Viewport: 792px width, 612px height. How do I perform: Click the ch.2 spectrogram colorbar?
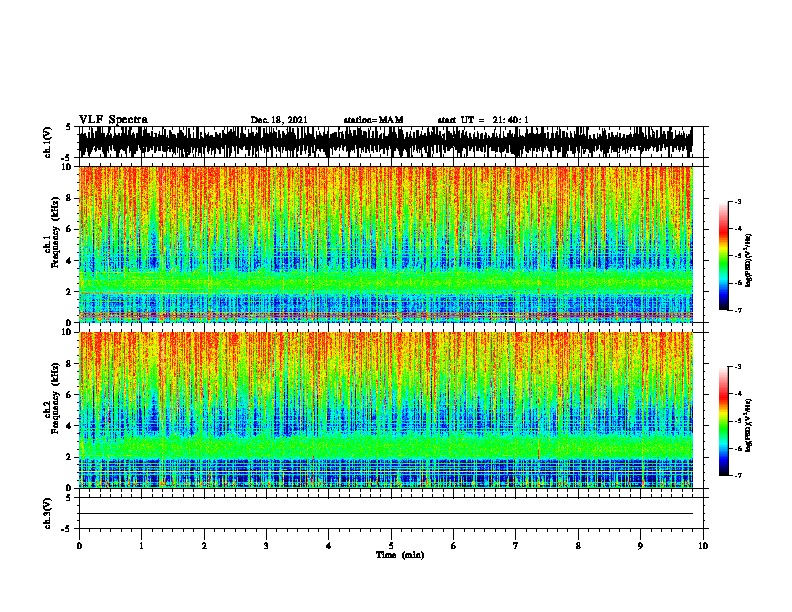click(723, 421)
